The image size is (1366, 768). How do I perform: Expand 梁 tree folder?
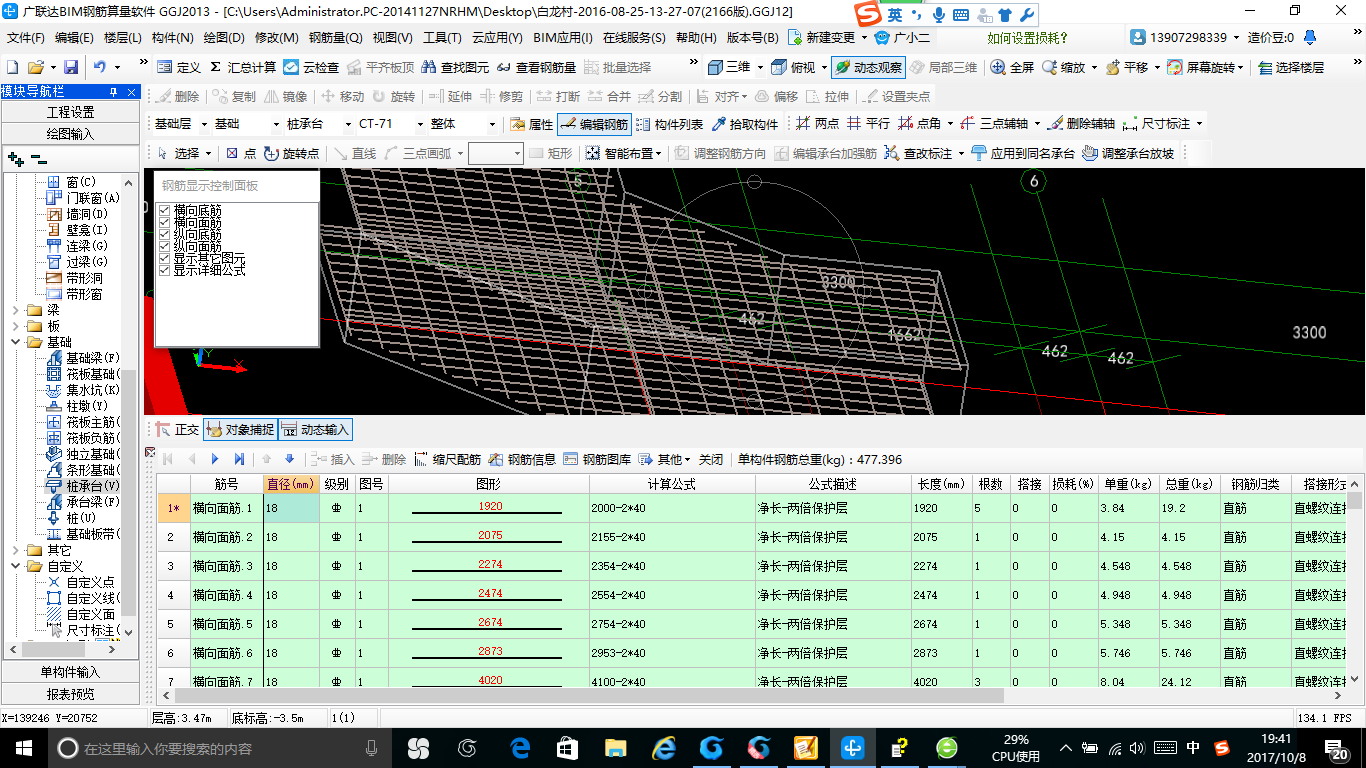click(15, 310)
